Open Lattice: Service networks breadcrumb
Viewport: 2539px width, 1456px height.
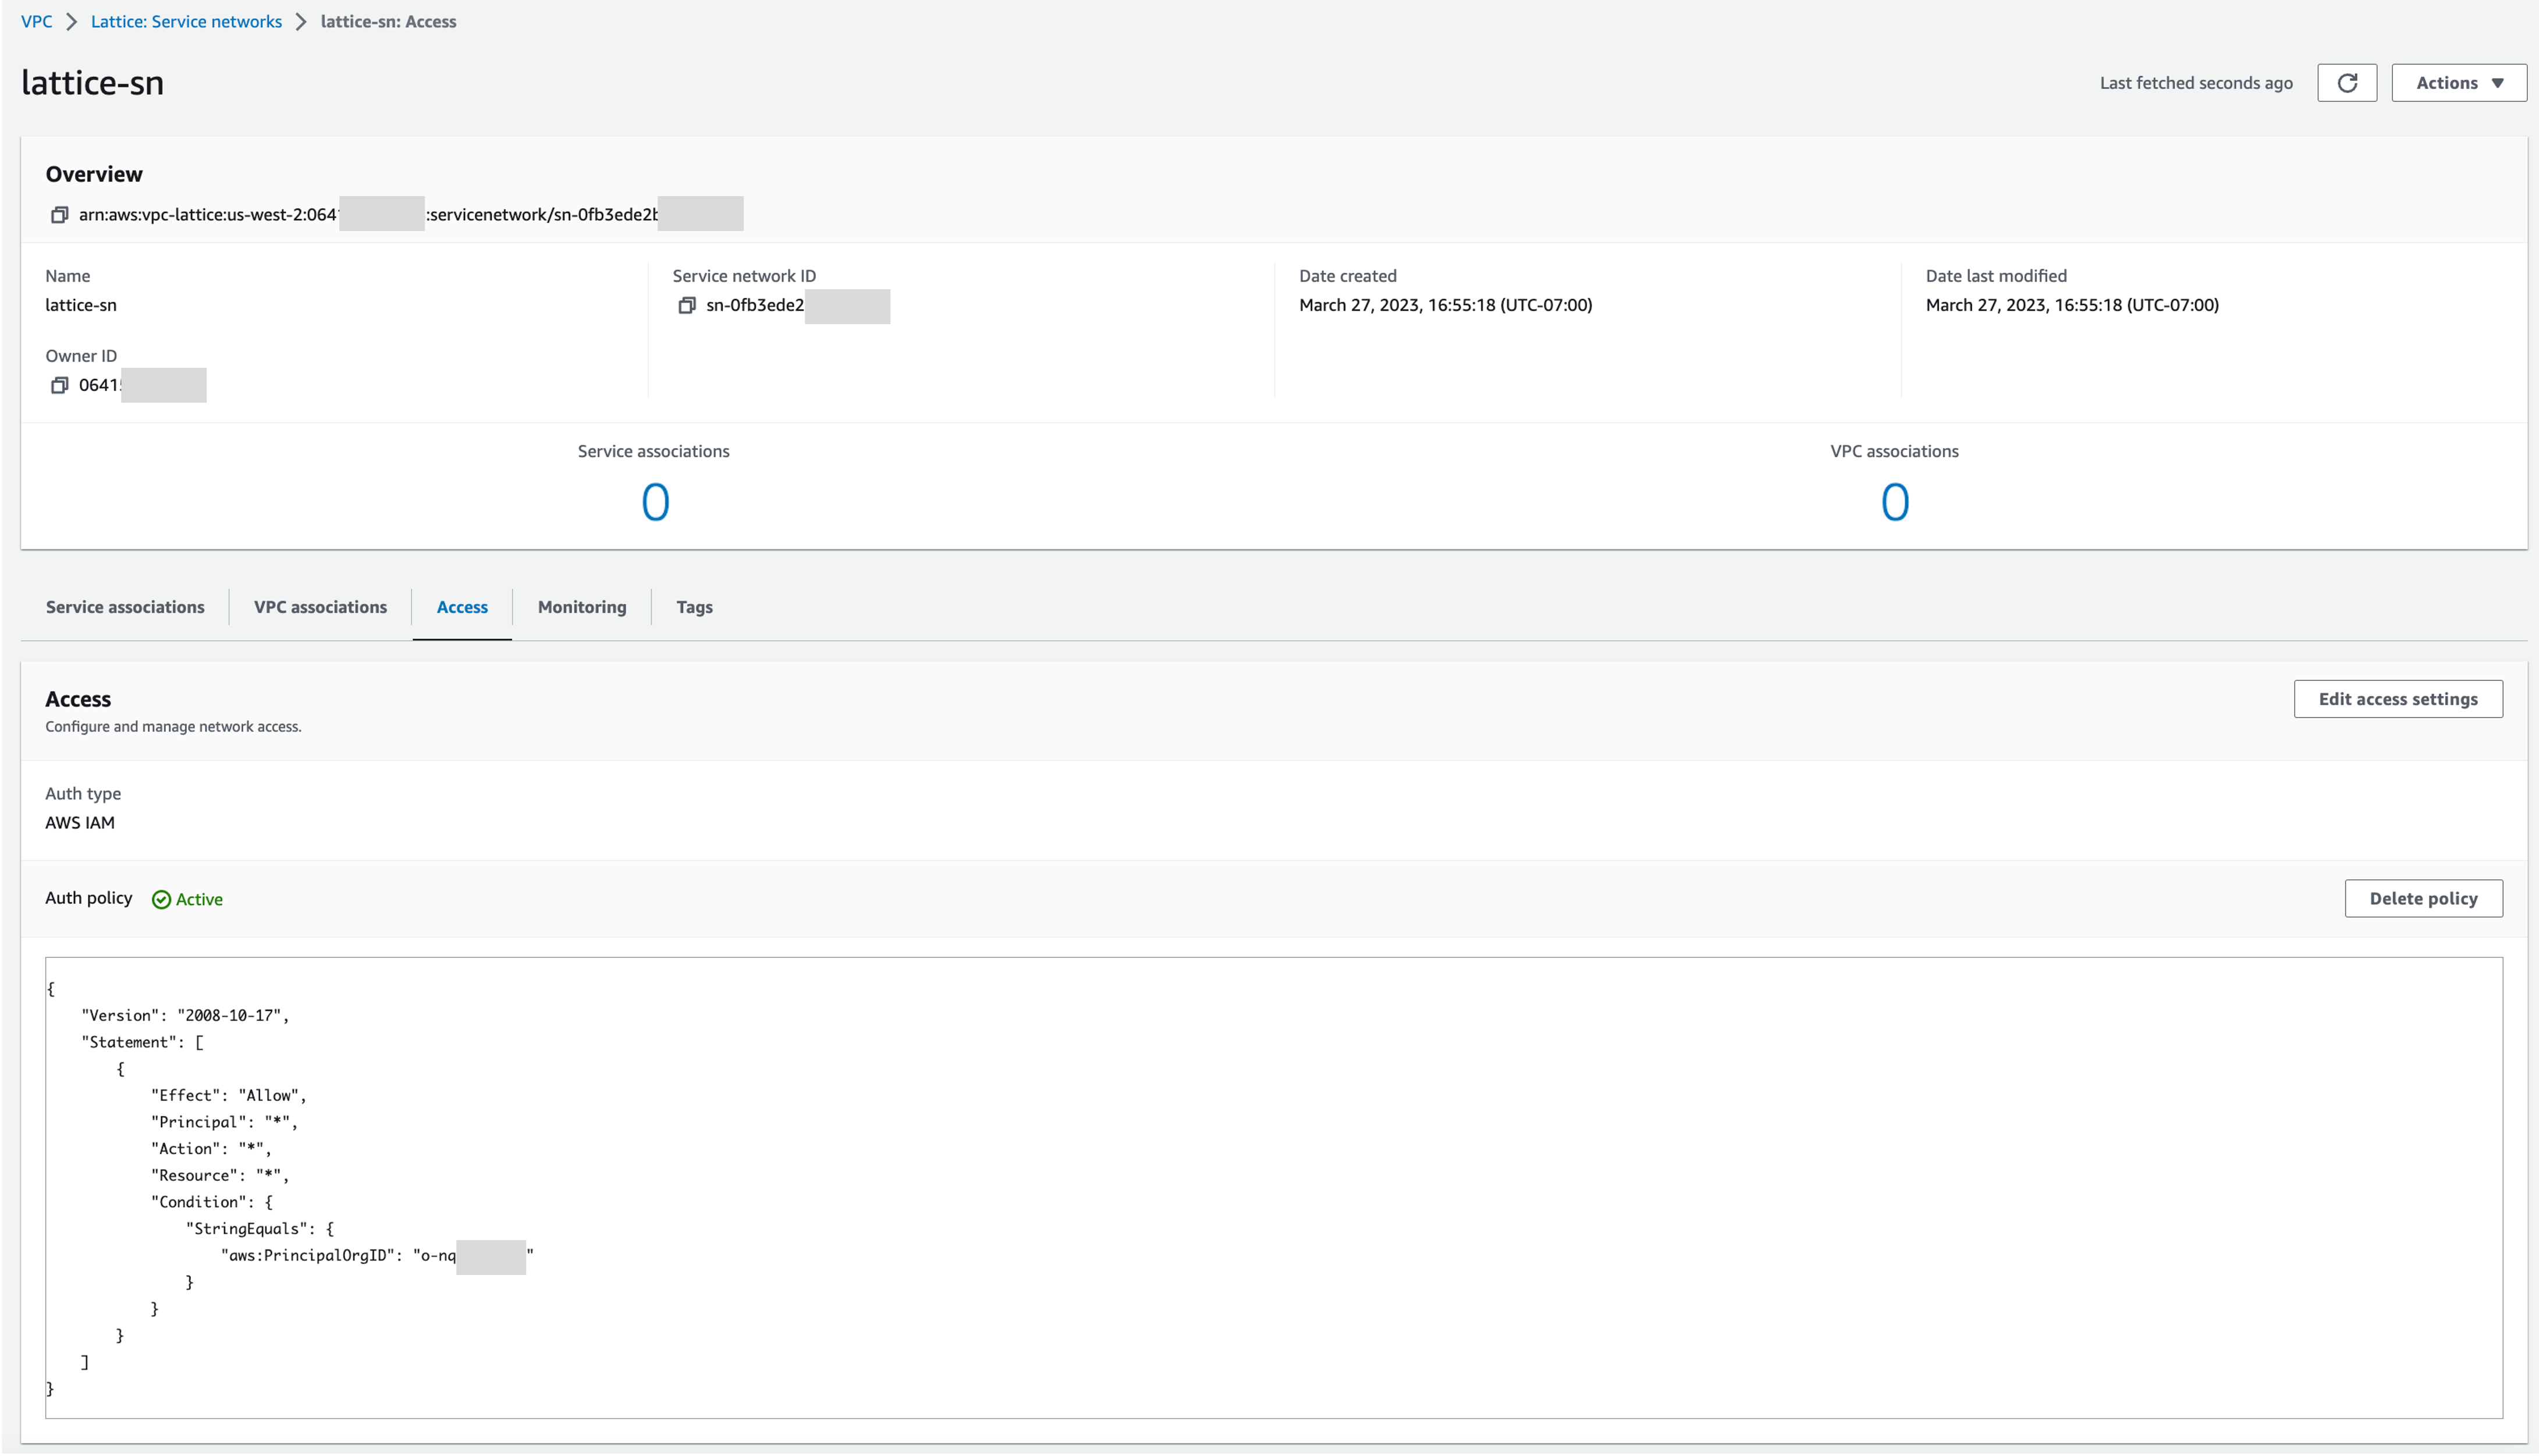(x=186, y=21)
